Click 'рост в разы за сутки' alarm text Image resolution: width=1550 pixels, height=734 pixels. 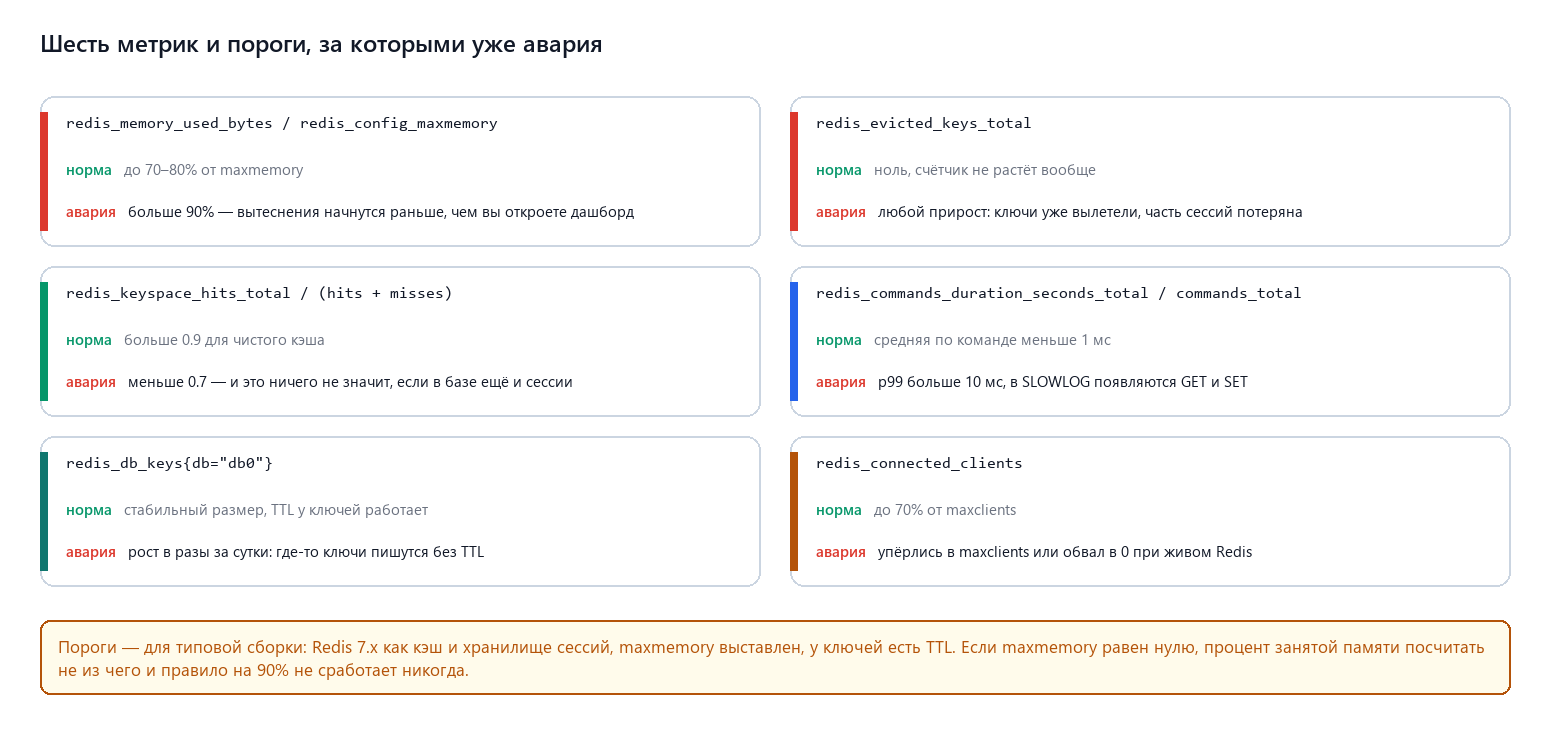tap(306, 552)
